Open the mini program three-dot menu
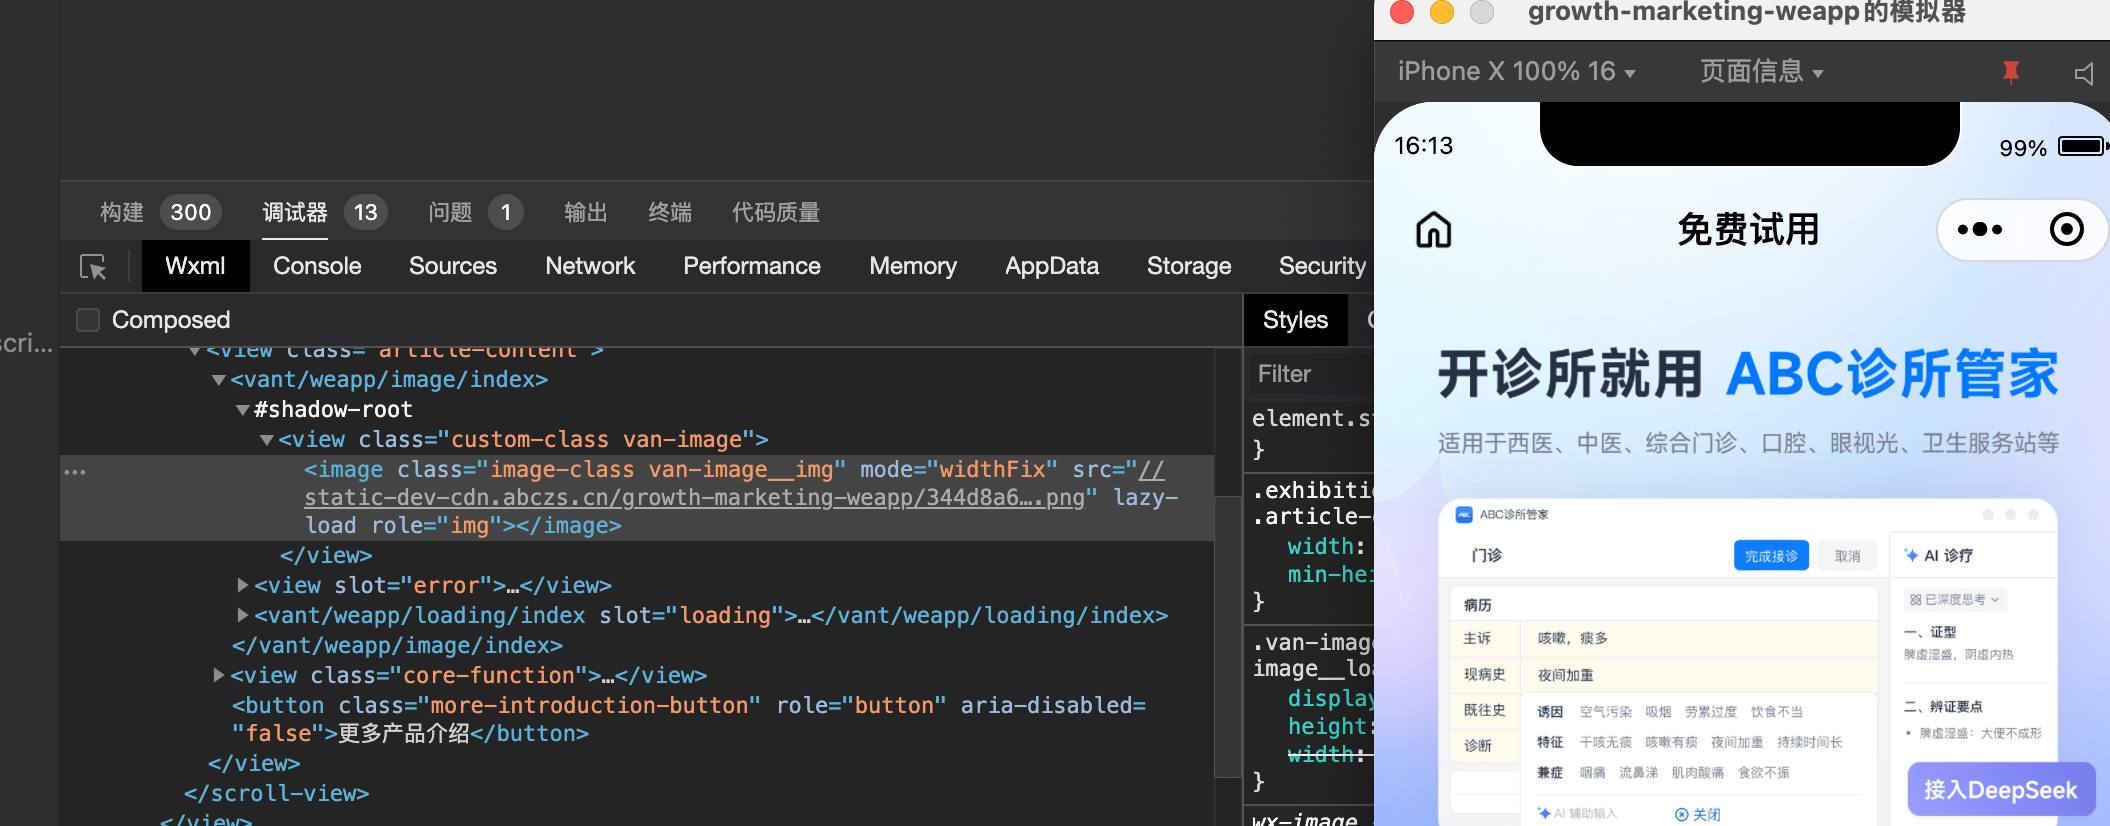The width and height of the screenshot is (2110, 826). [x=1980, y=230]
